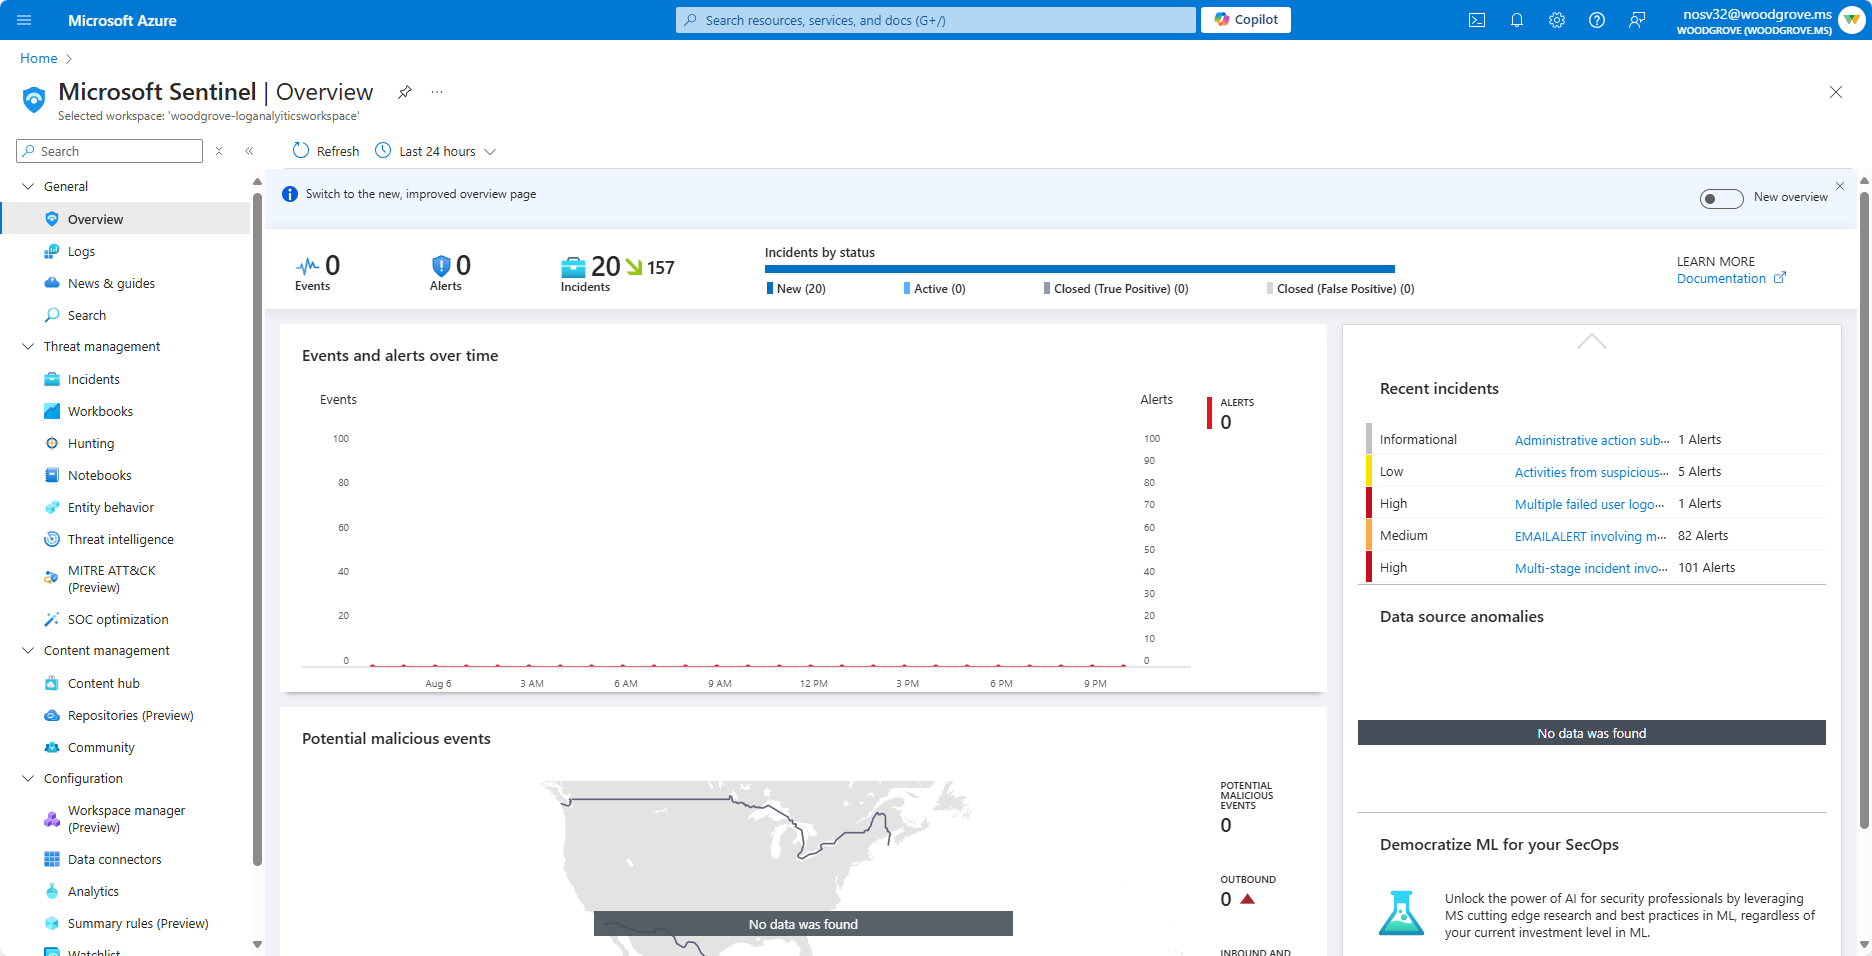Viewport: 1872px width, 956px height.
Task: Open the portal hamburger menu
Action: 25,20
